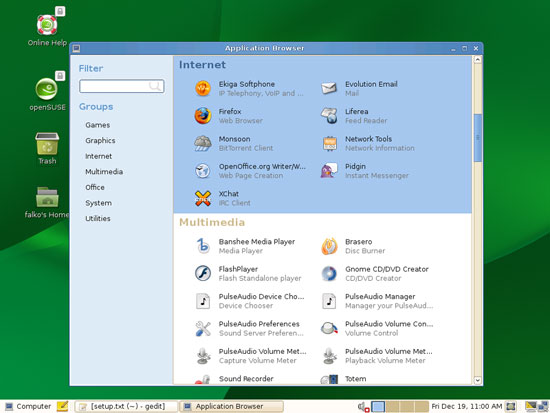Viewport: 550px width, 413px height.
Task: Open Totem player entry
Action: point(343,379)
